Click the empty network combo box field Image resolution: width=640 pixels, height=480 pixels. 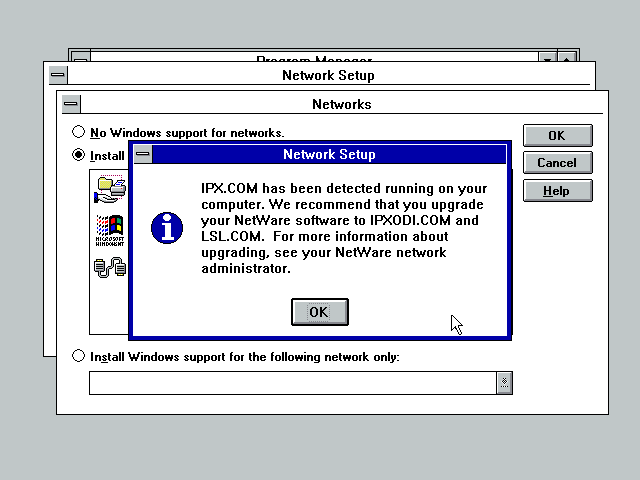tap(292, 382)
